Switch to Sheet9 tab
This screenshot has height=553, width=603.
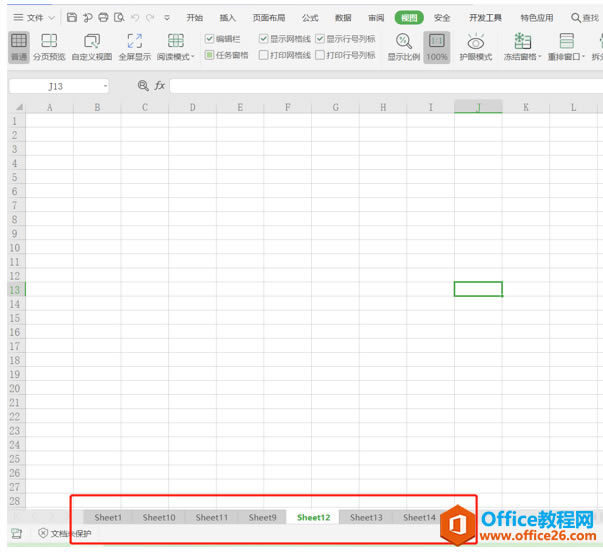[x=262, y=517]
